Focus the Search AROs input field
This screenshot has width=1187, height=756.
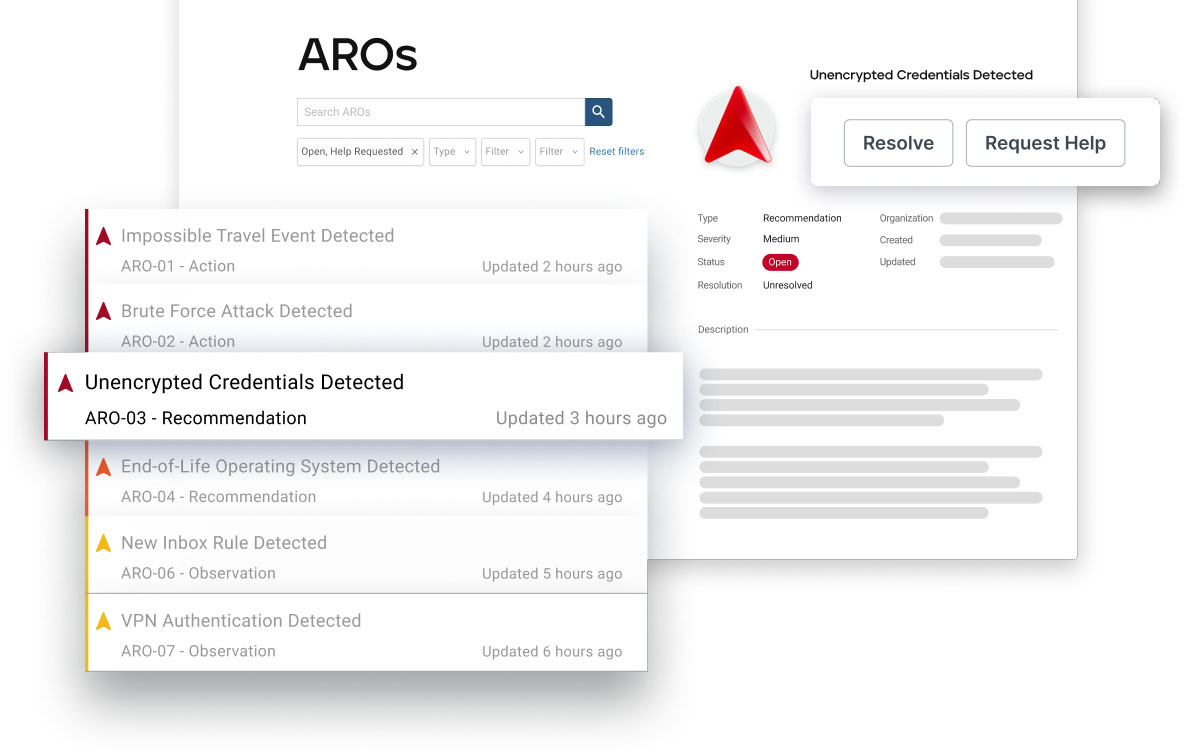coord(440,112)
